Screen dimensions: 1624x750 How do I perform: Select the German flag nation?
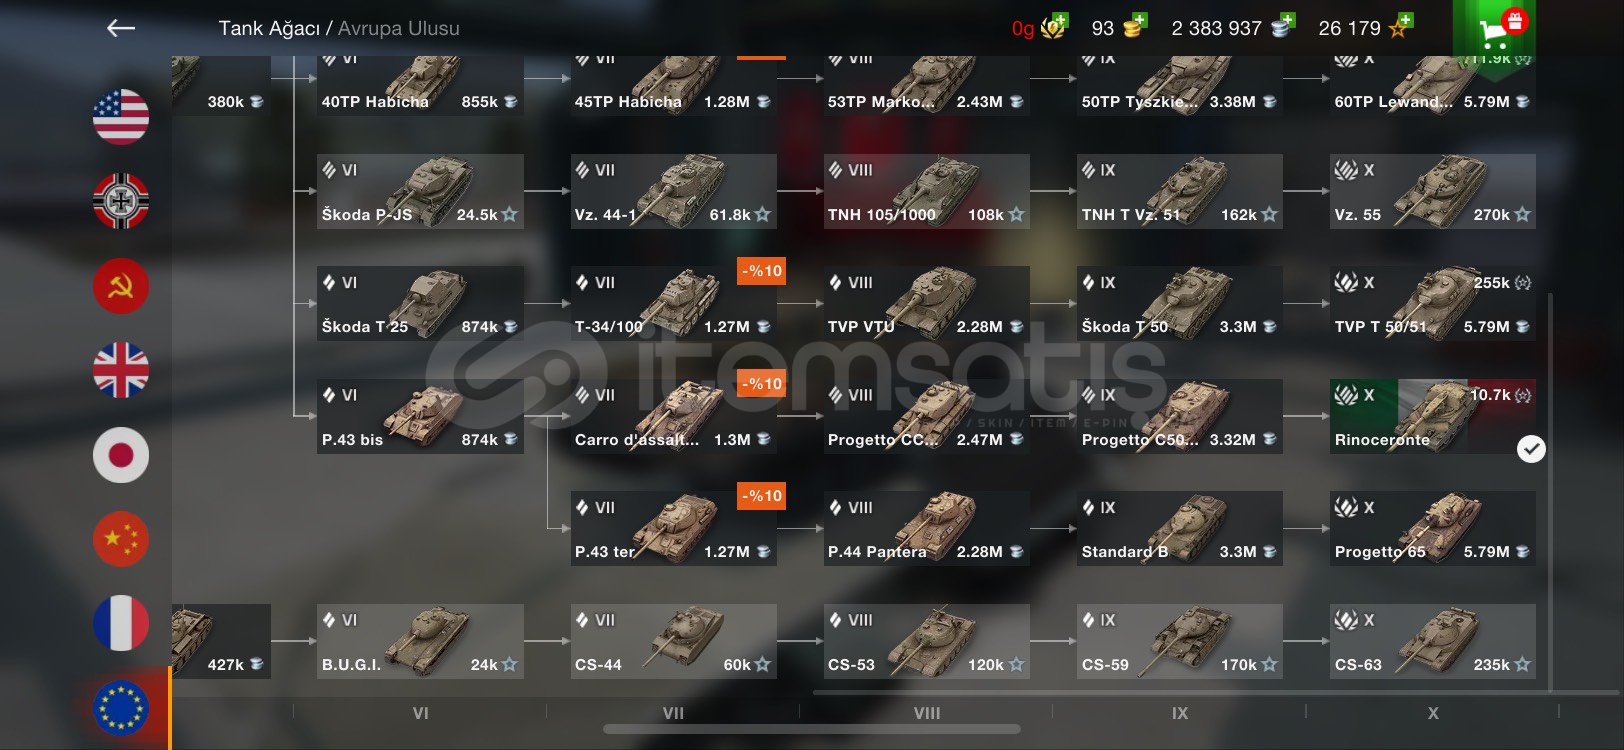pyautogui.click(x=121, y=201)
